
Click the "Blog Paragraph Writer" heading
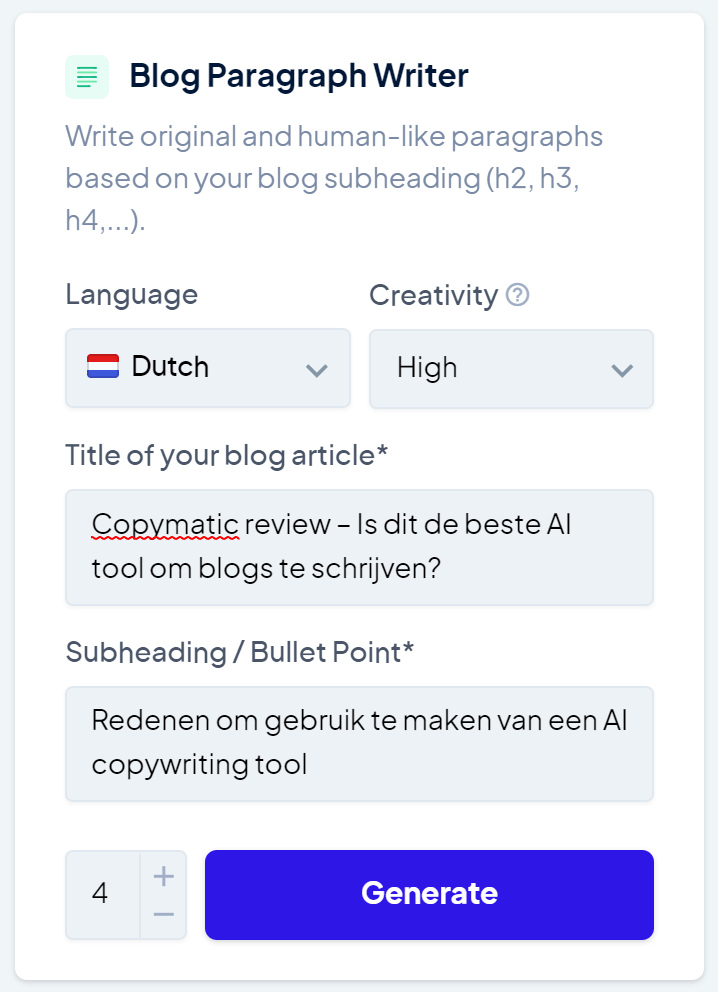click(x=298, y=76)
